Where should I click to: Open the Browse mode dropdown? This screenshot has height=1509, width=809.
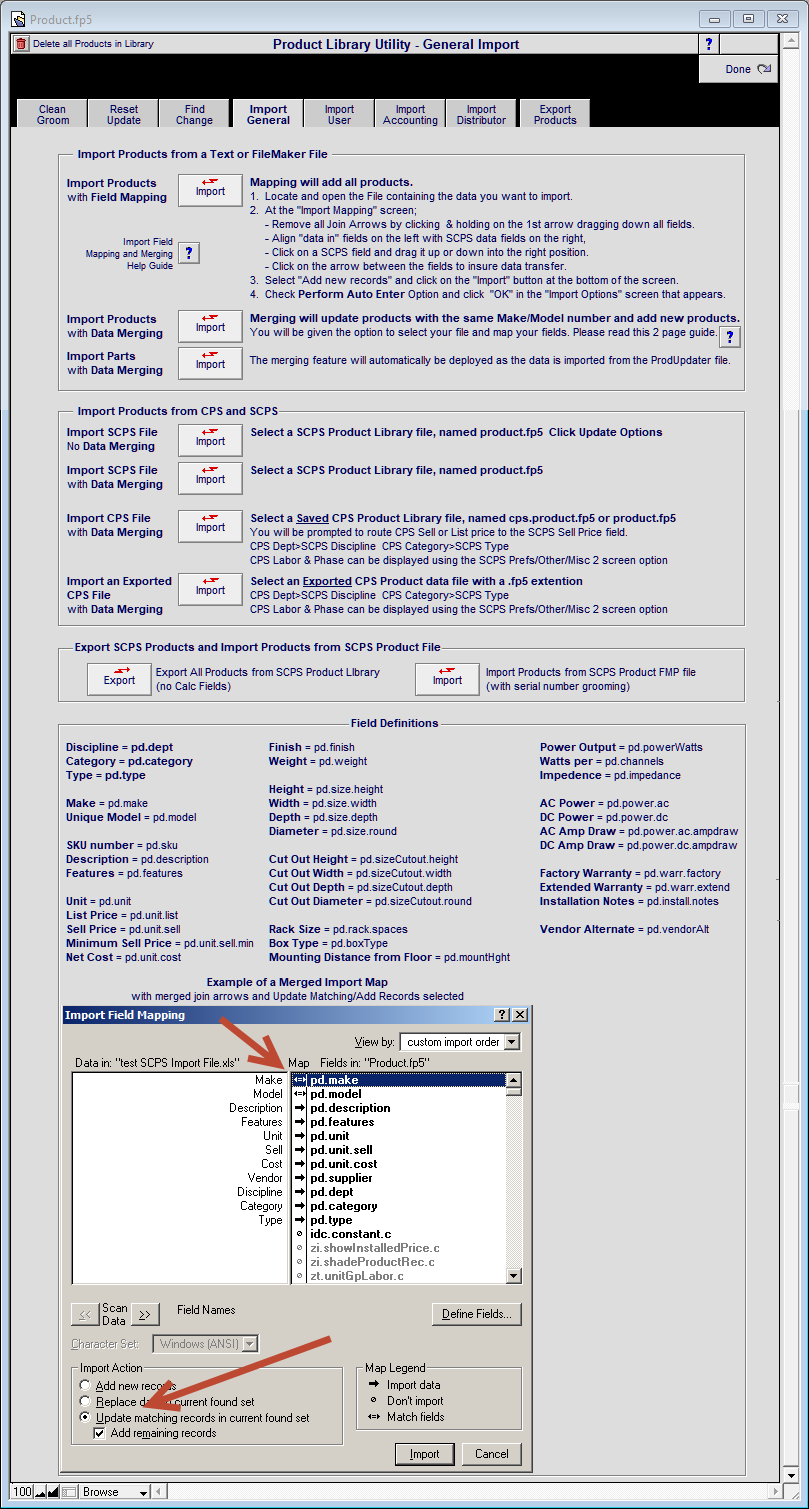[114, 1492]
